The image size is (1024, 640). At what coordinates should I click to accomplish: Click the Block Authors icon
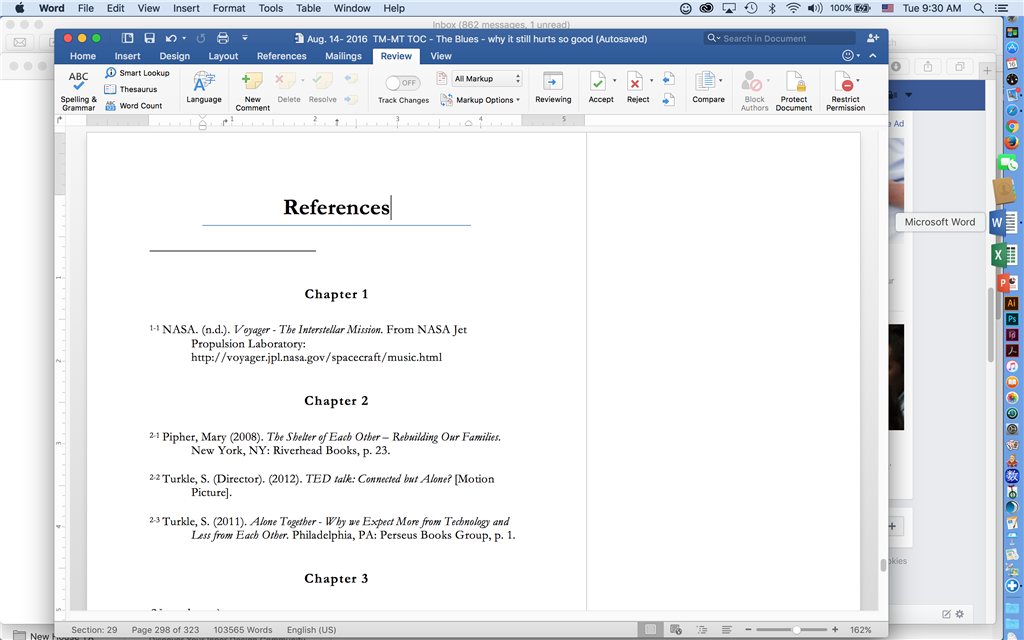(x=752, y=82)
